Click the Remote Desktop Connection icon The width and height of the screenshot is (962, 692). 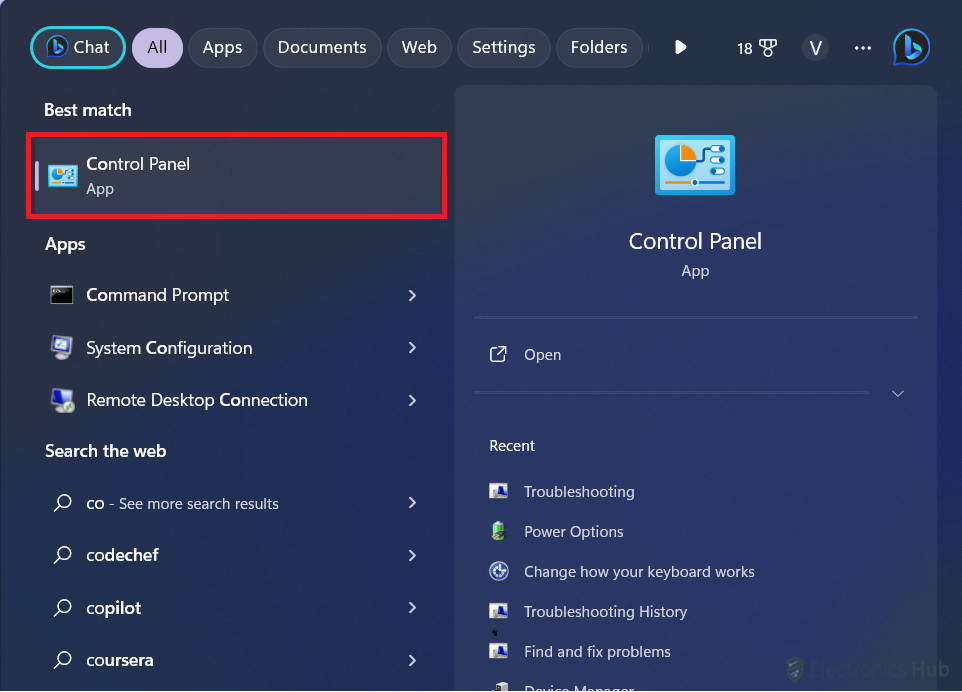coord(62,401)
